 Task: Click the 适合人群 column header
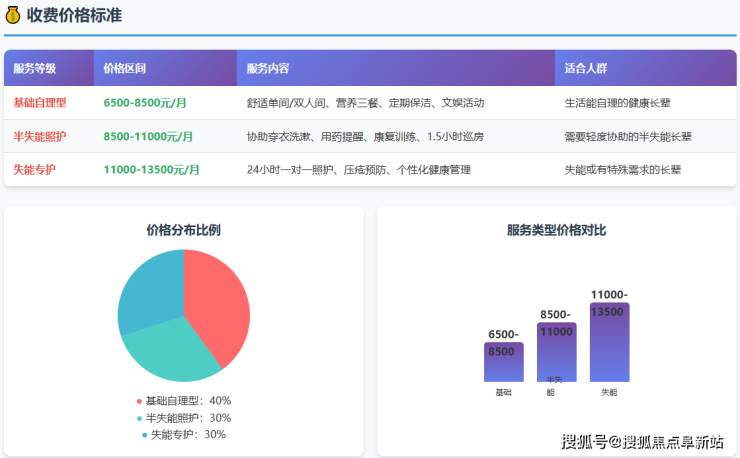586,69
